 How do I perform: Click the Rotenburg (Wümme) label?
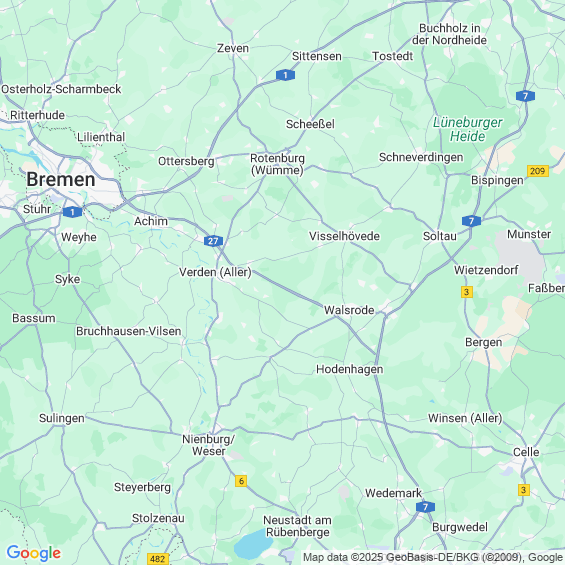[x=277, y=164]
